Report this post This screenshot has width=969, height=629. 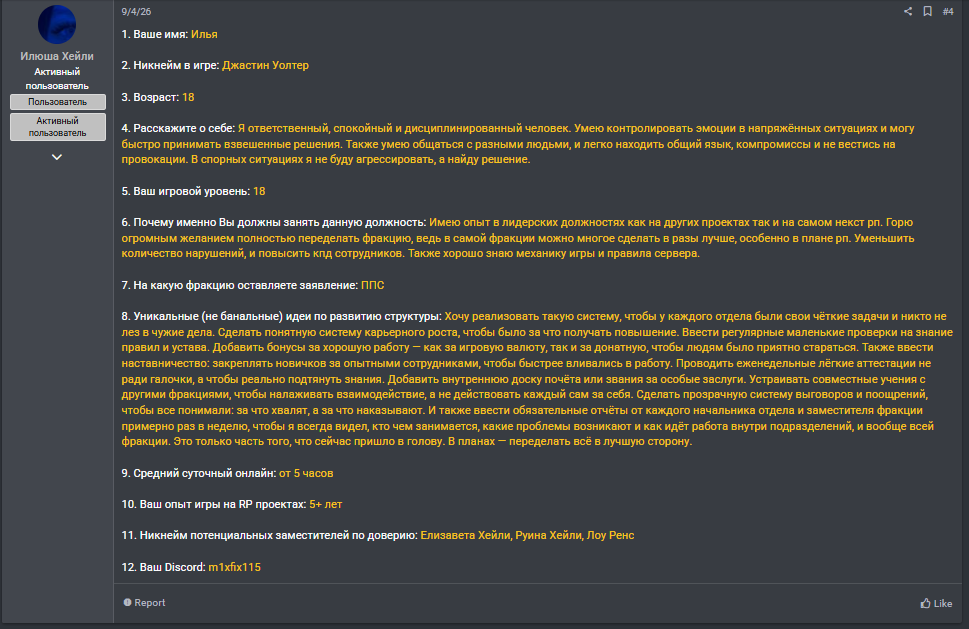(x=144, y=603)
